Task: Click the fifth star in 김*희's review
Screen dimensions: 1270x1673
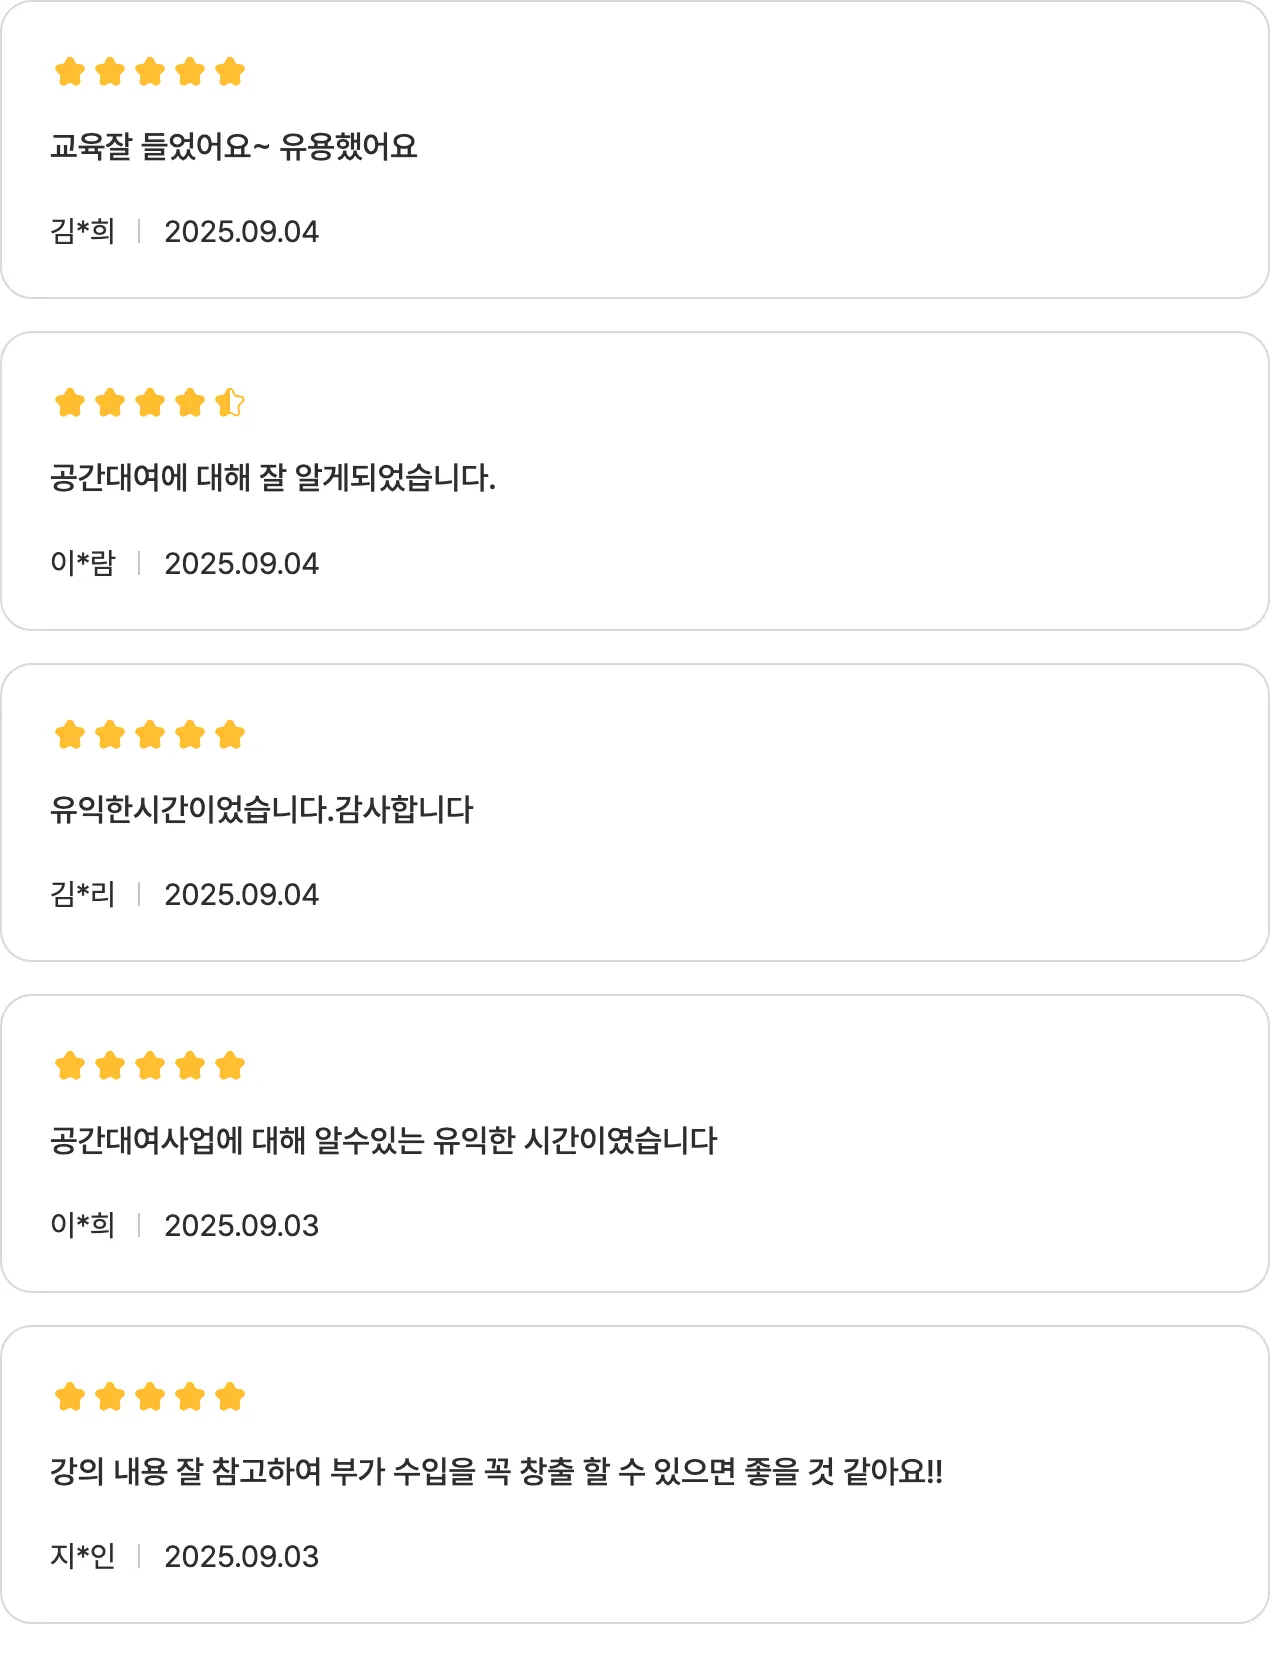Action: 230,72
